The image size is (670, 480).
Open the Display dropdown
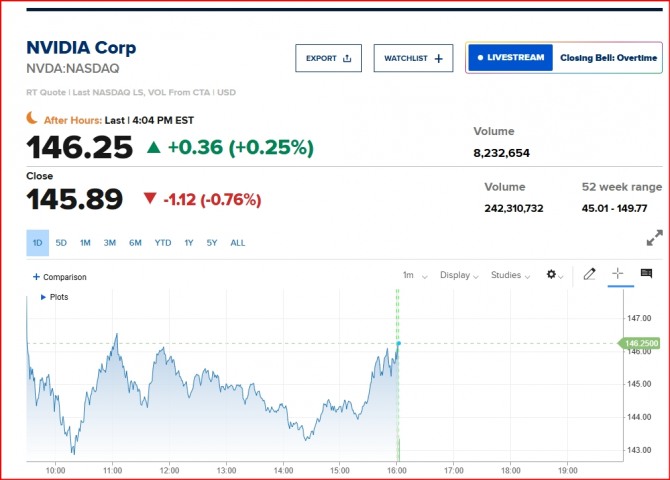pos(459,275)
